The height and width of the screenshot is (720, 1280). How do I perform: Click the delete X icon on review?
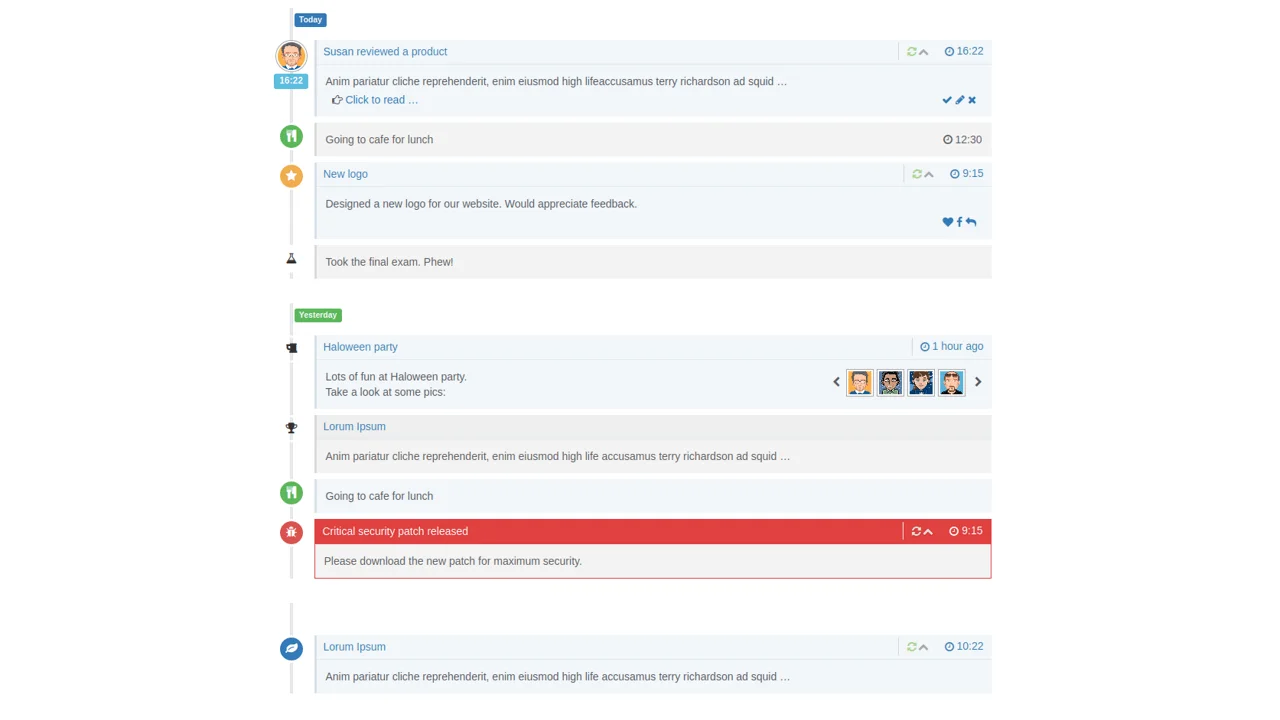972,100
